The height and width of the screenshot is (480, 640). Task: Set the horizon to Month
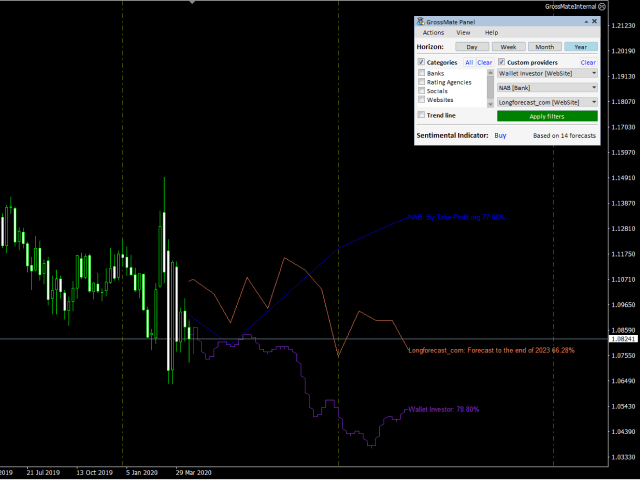(544, 47)
